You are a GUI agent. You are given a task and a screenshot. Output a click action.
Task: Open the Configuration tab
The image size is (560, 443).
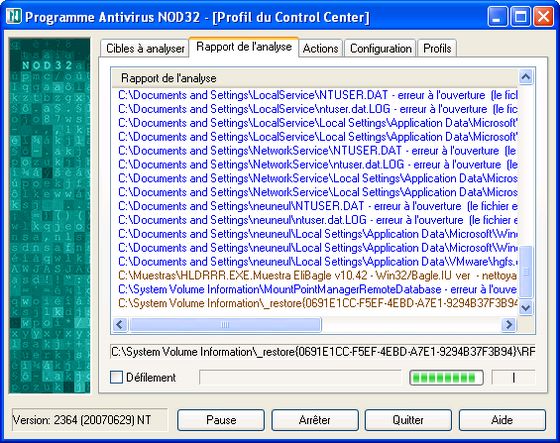[381, 48]
